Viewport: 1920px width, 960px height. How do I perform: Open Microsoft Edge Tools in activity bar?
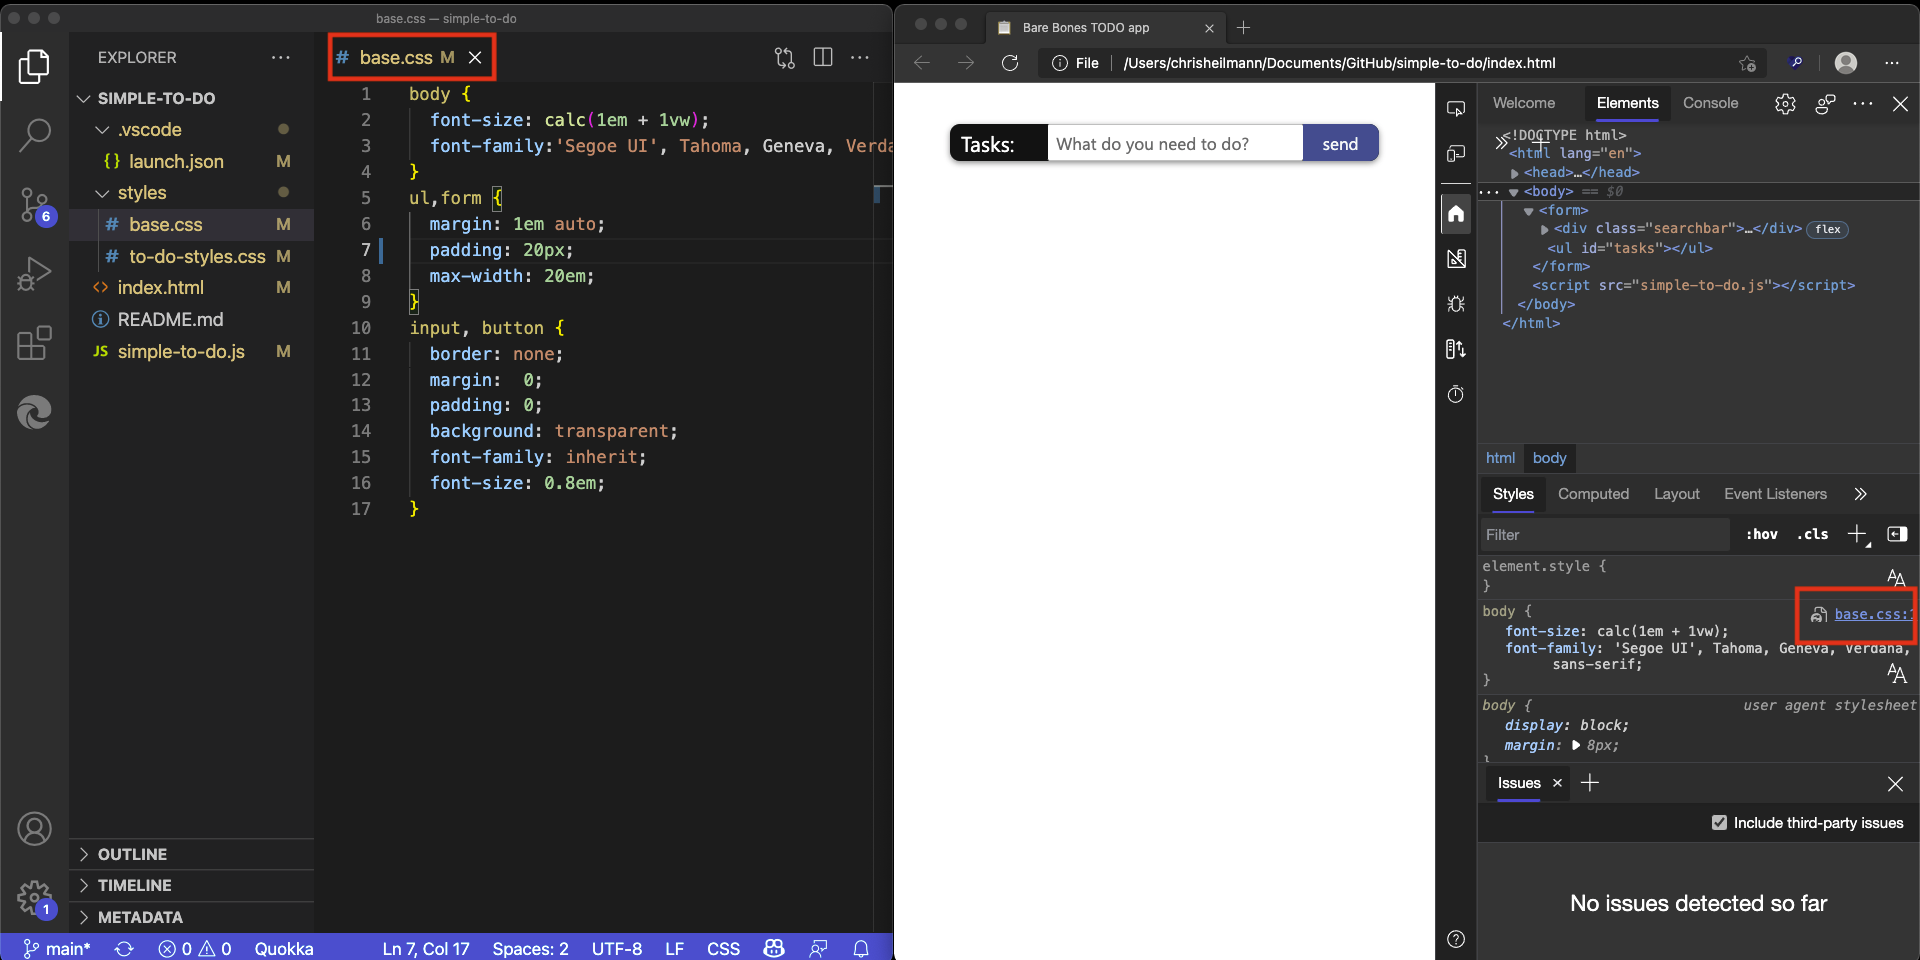[35, 412]
